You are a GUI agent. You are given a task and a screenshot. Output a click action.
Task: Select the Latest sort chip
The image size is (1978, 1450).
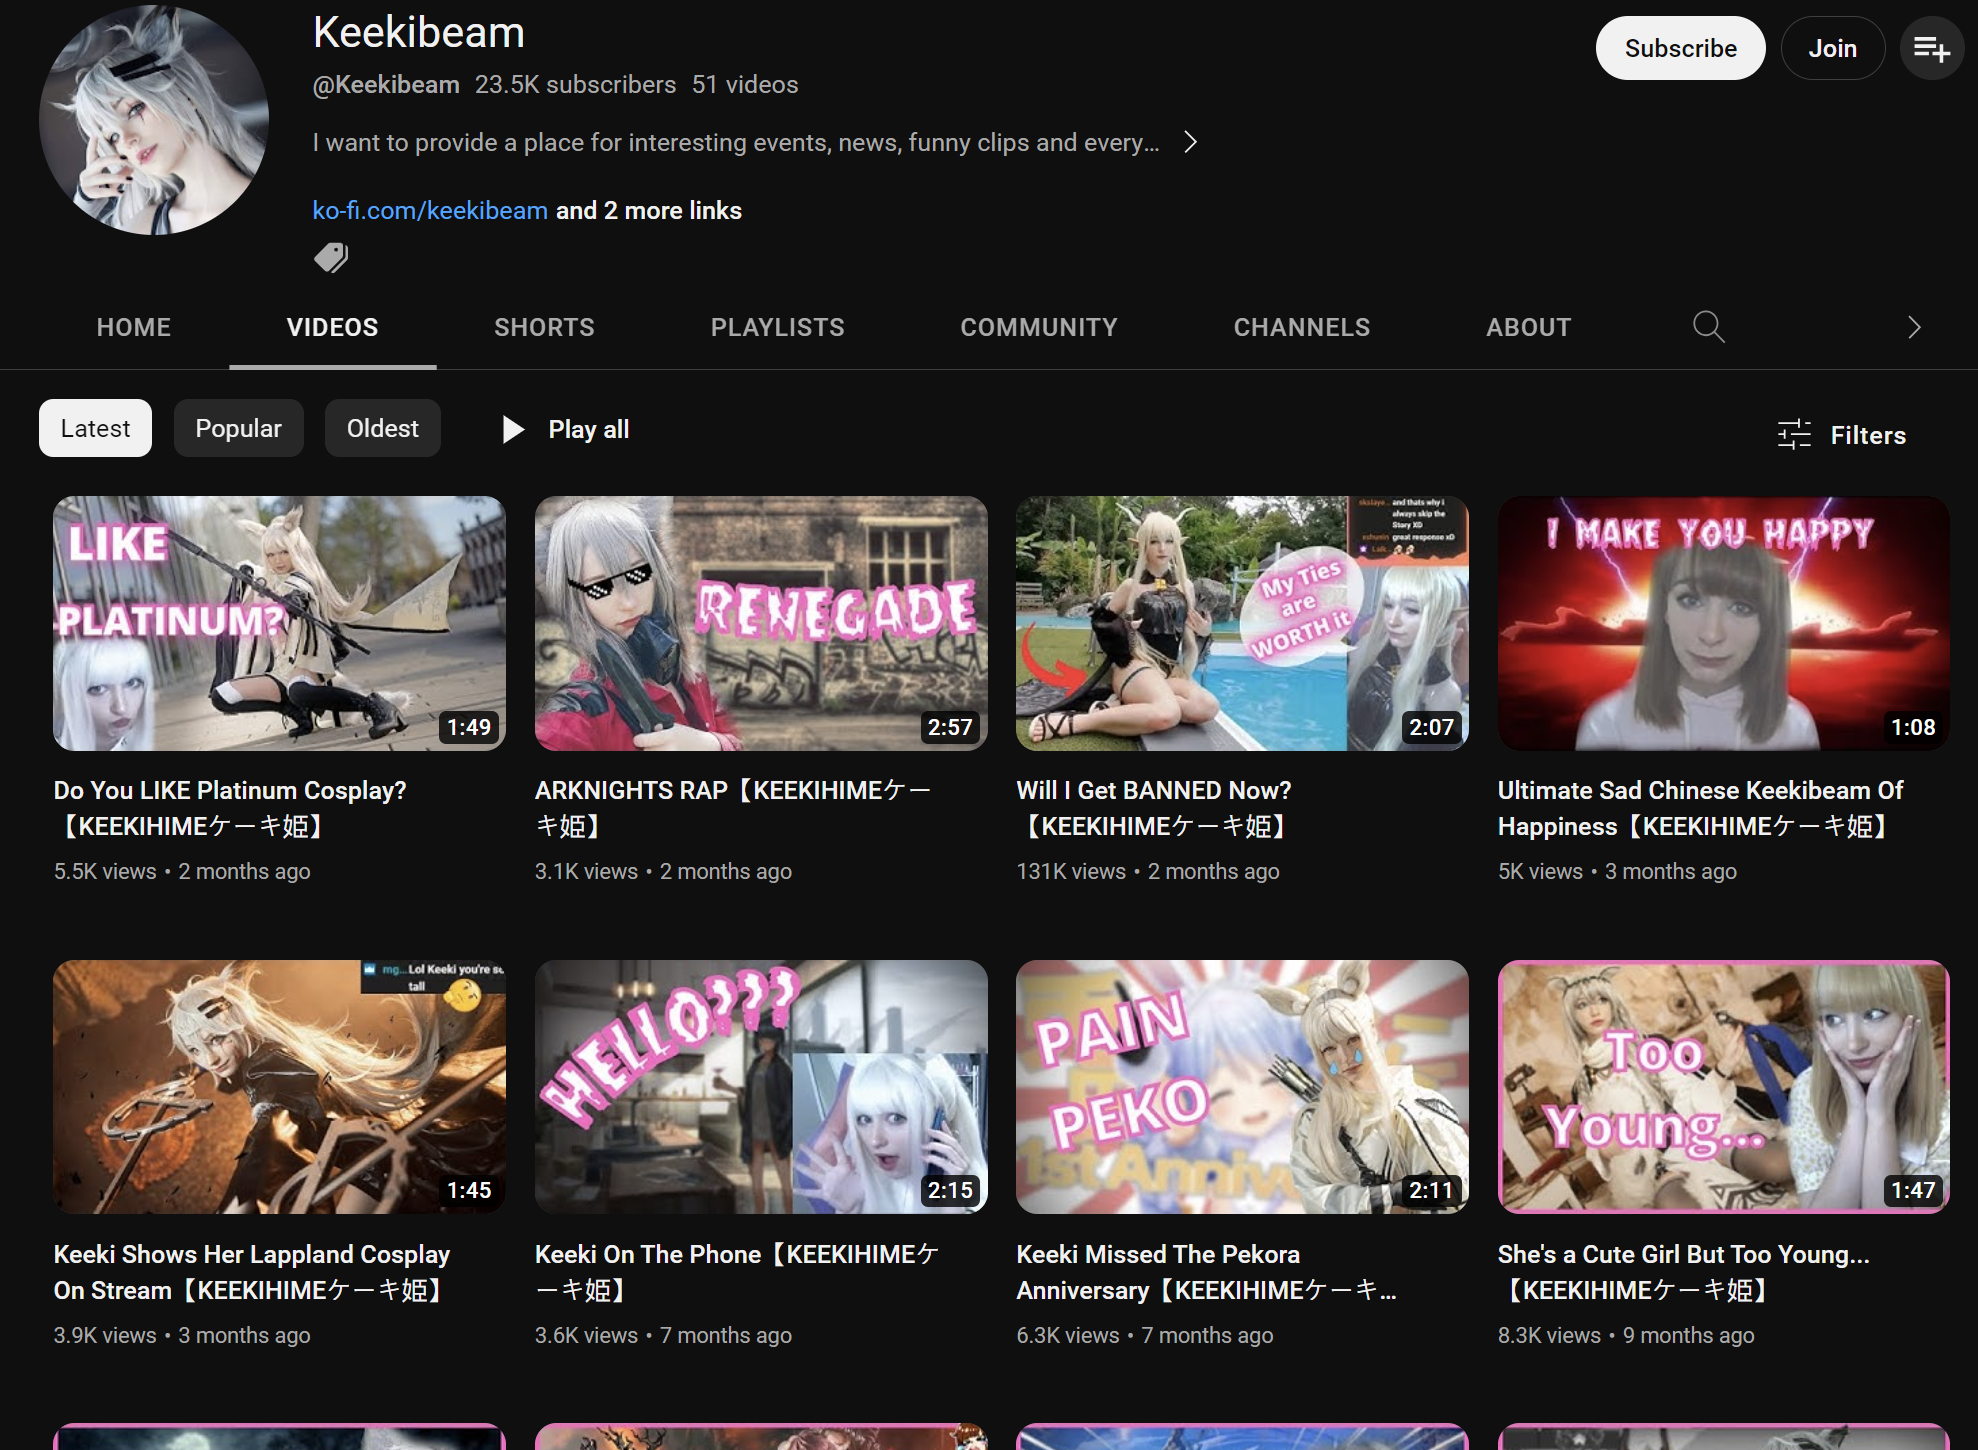[95, 428]
